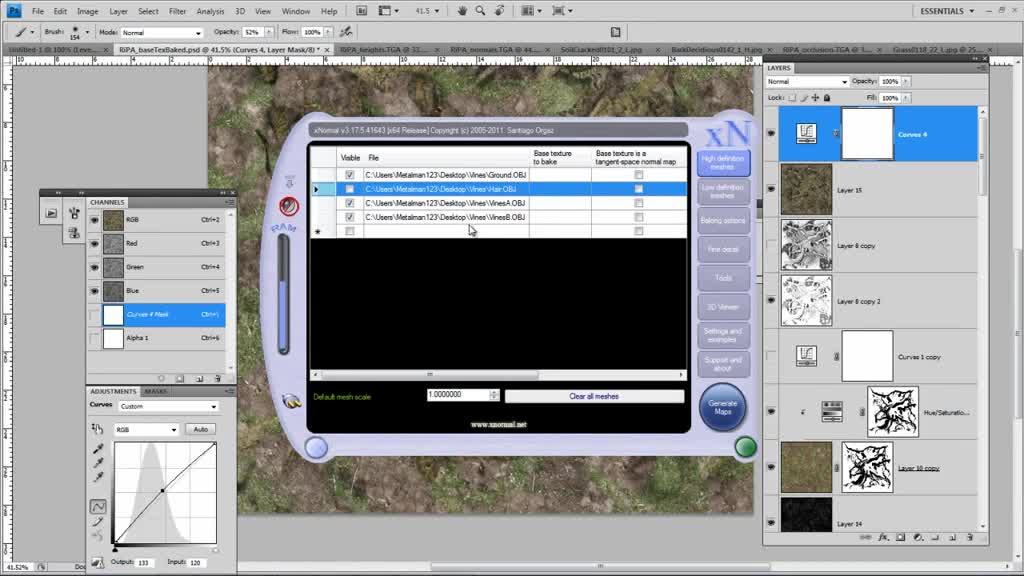Open the layer Fill slider arrow
The height and width of the screenshot is (576, 1024).
click(x=906, y=98)
